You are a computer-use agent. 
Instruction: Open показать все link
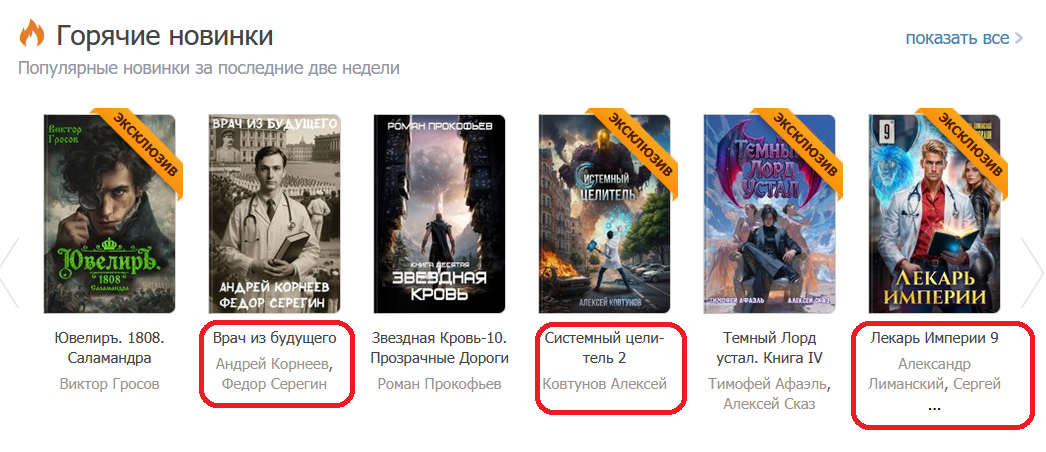(x=957, y=38)
